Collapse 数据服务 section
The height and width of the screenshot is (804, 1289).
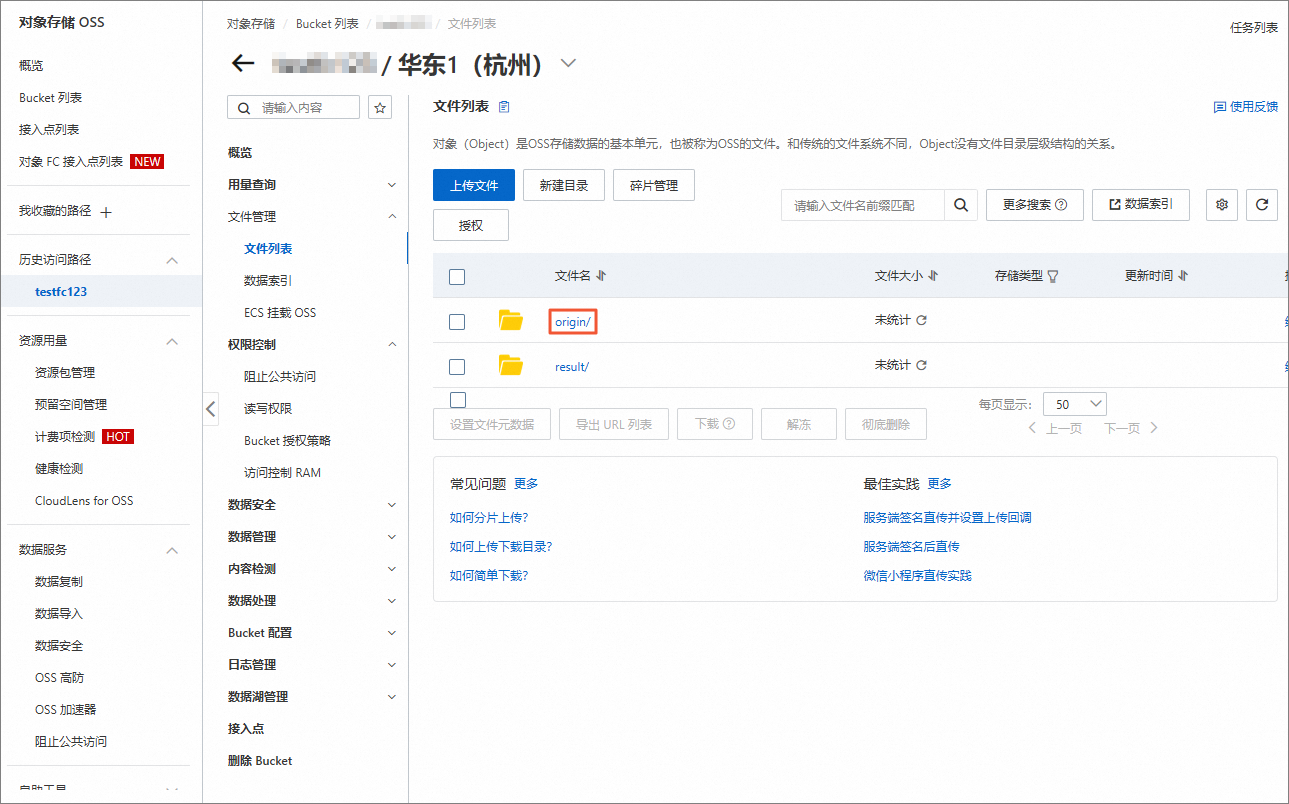click(172, 550)
